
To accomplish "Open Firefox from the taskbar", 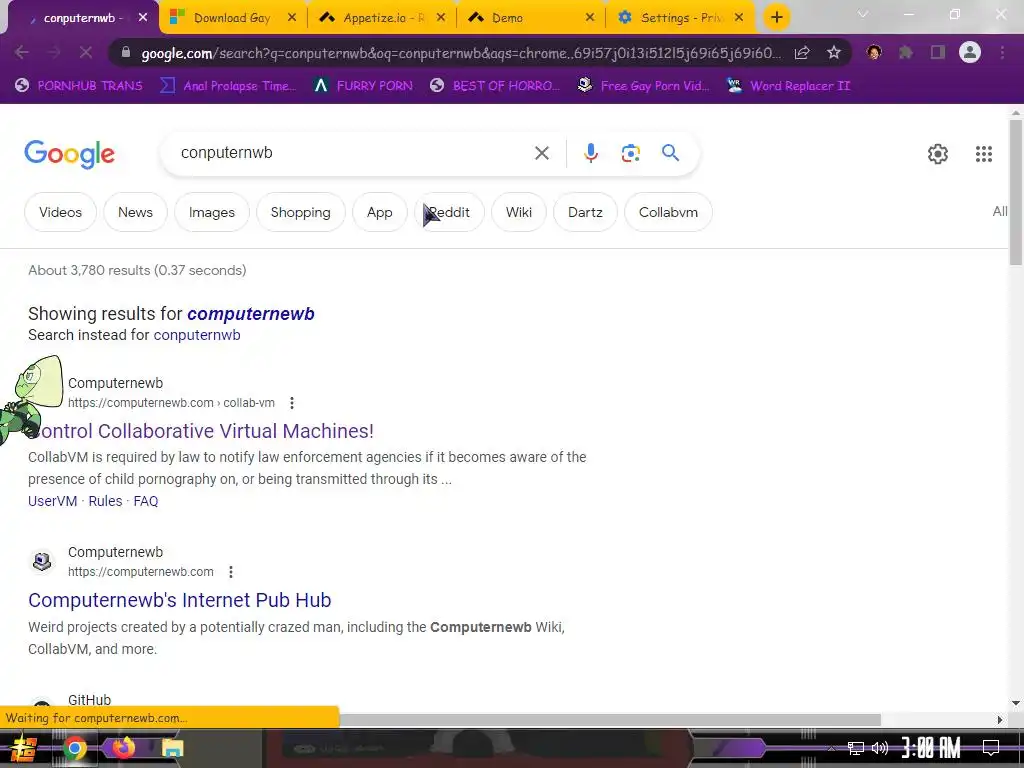I will 122,748.
